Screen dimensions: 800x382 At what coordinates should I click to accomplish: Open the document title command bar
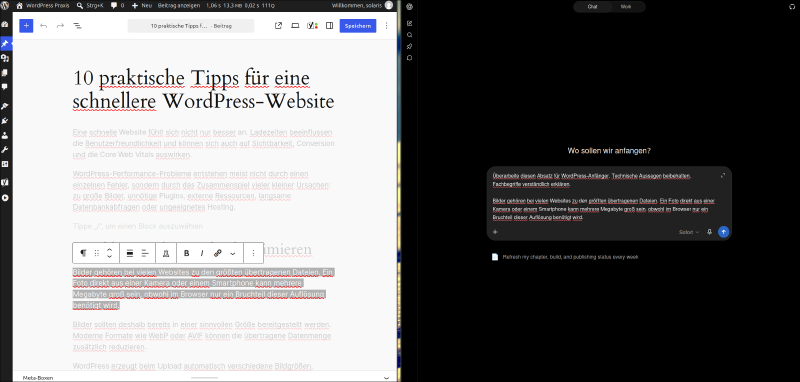coord(191,26)
